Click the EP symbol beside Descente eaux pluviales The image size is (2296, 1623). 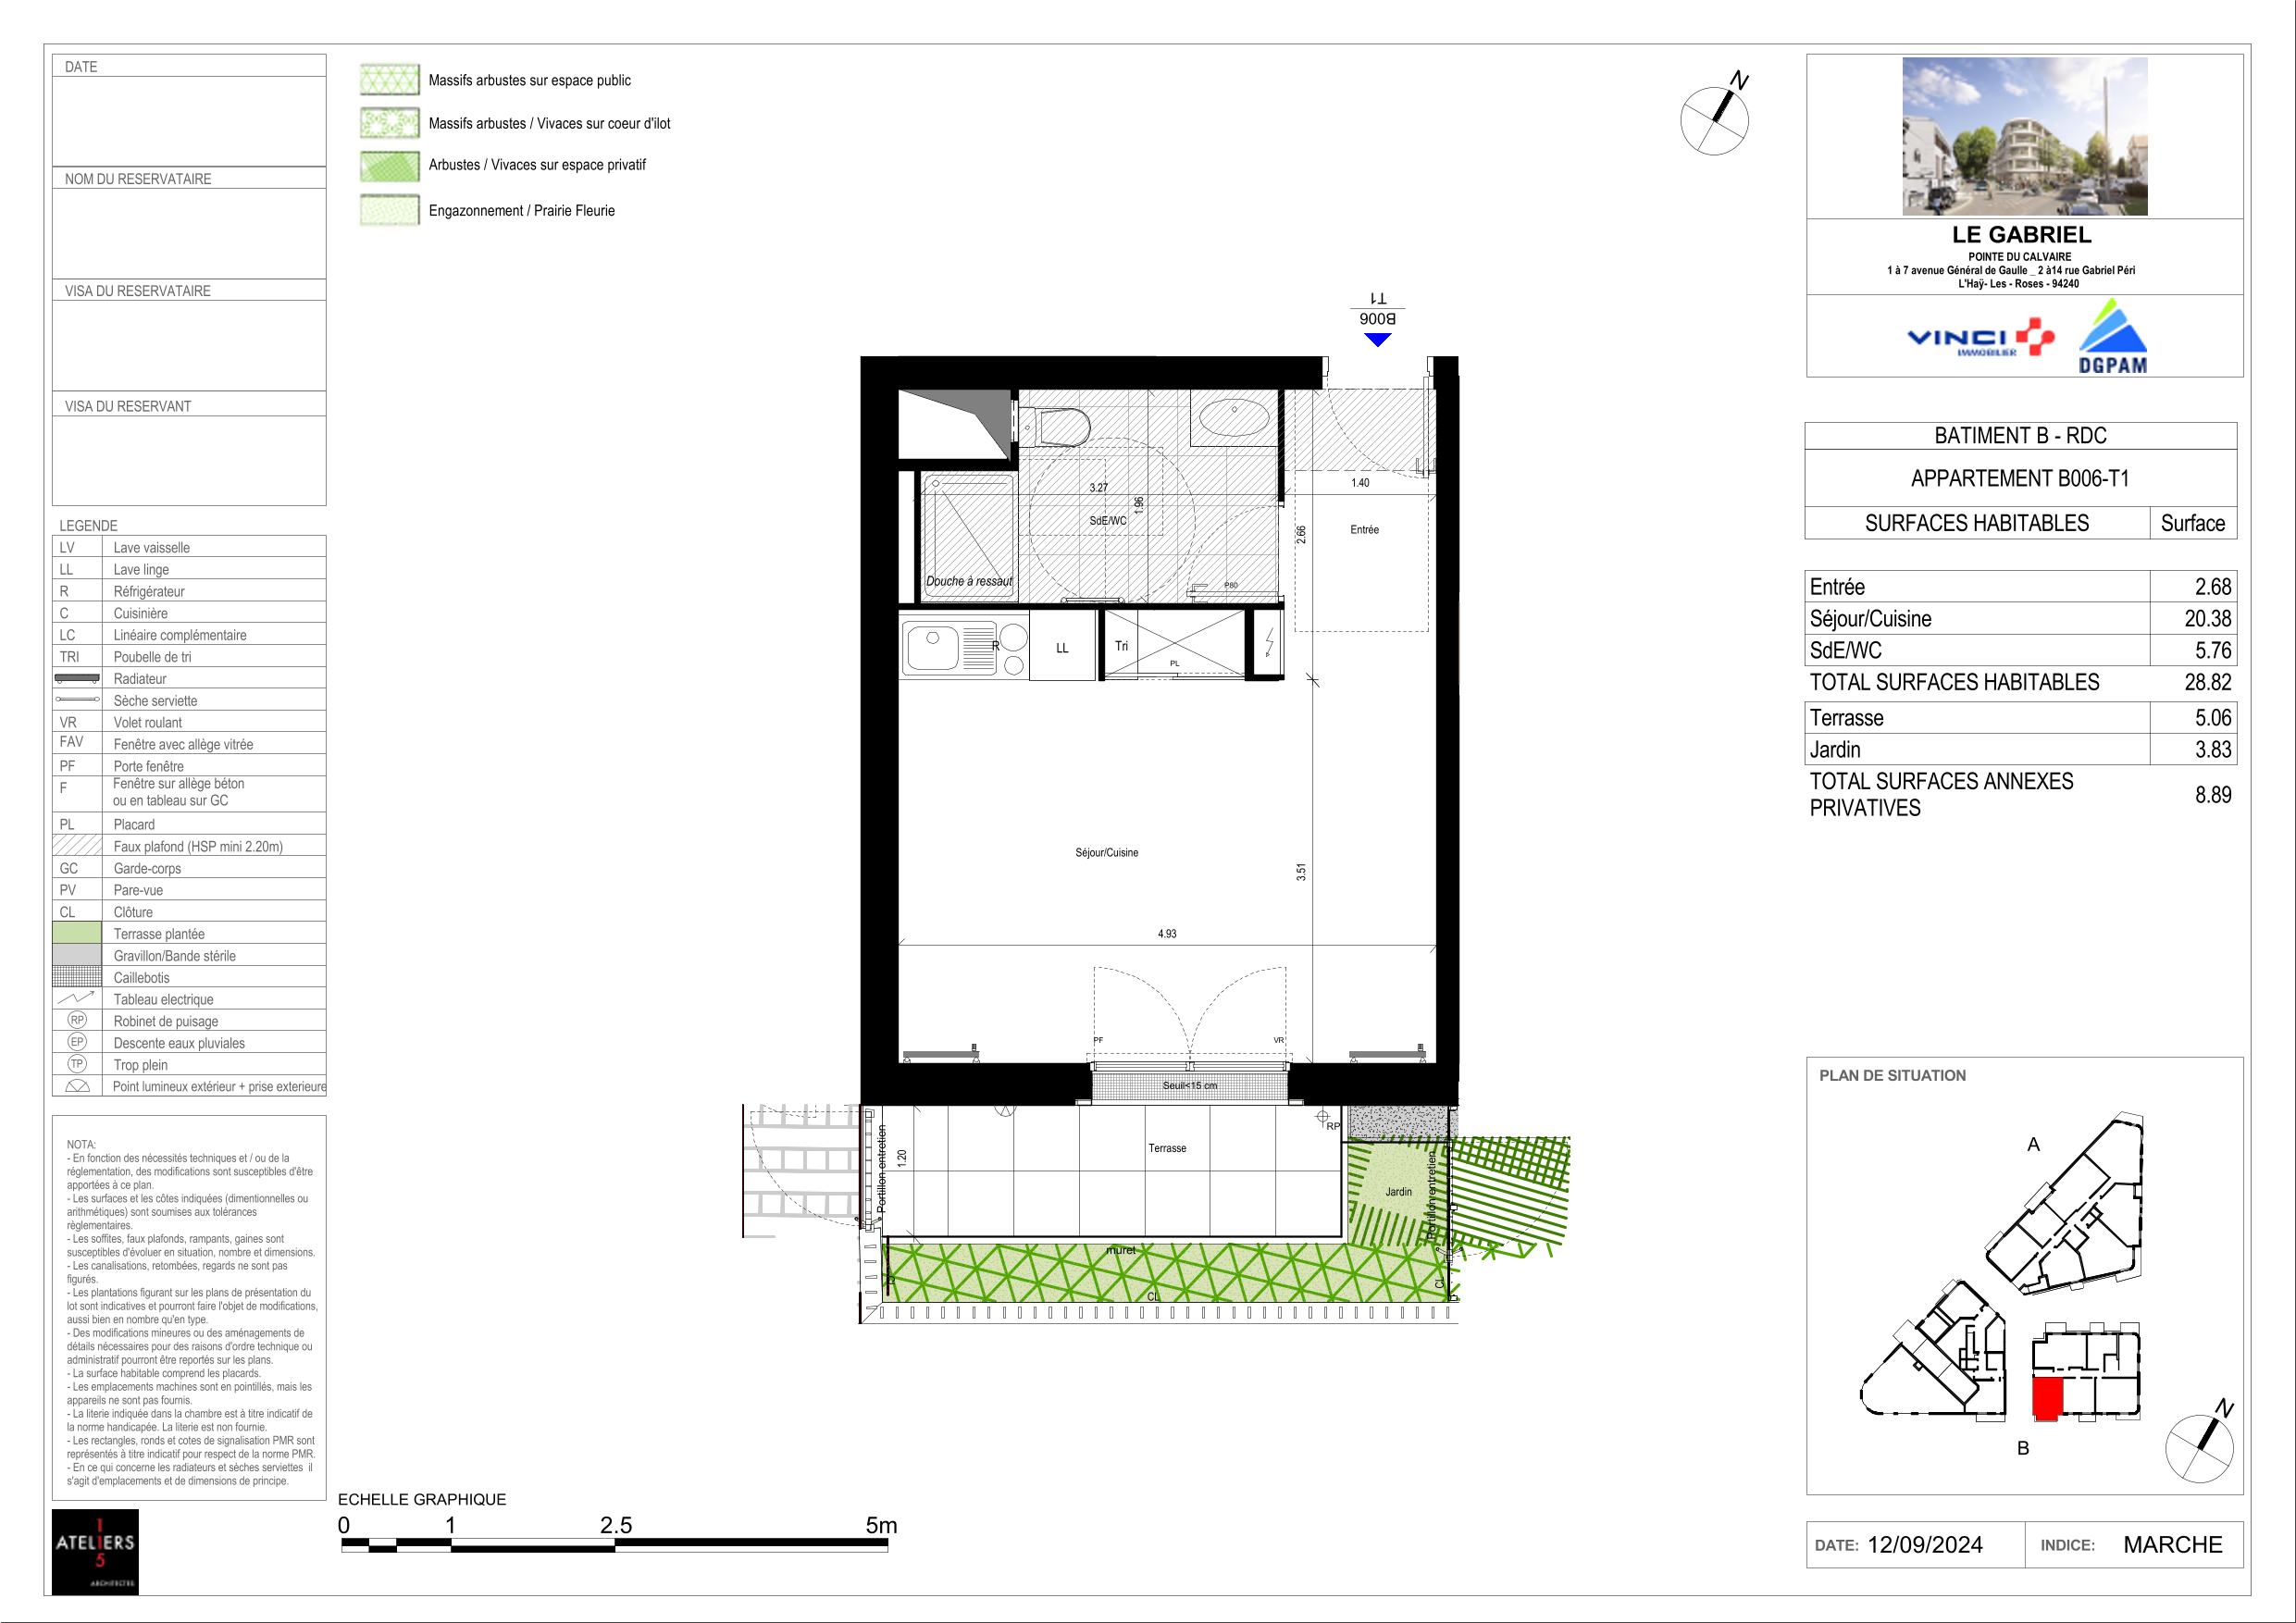point(77,1042)
